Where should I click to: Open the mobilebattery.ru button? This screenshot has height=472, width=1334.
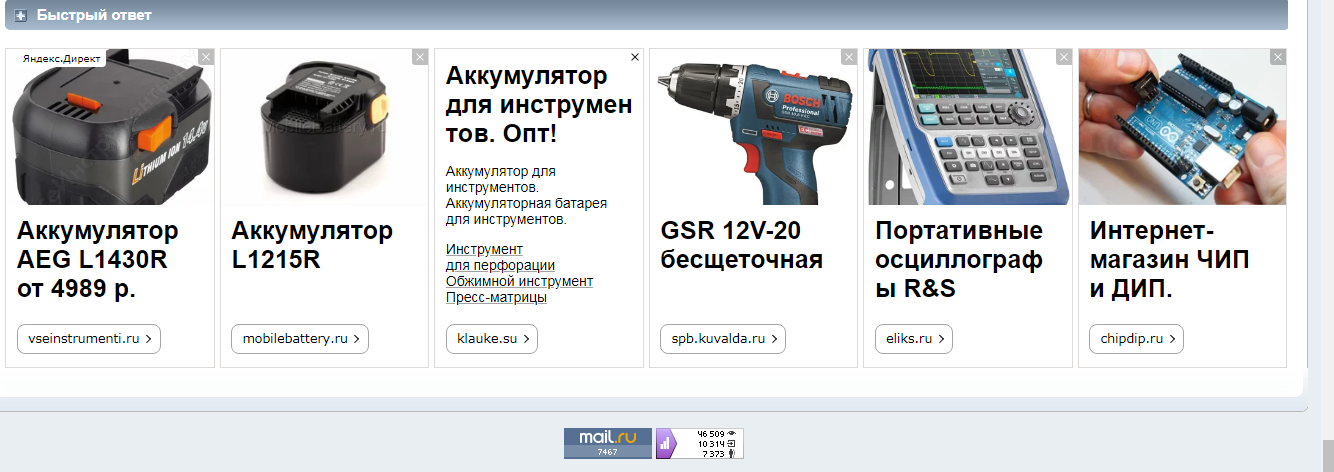pos(300,339)
